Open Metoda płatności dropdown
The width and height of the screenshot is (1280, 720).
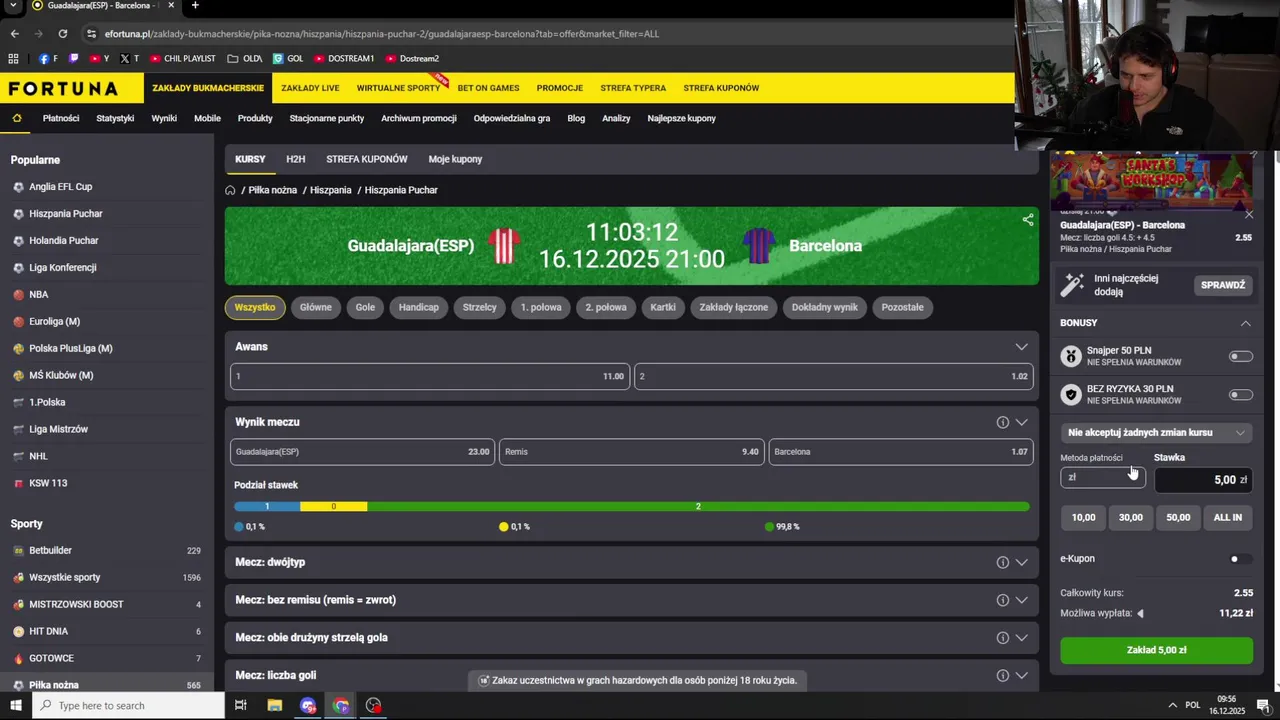point(1102,477)
